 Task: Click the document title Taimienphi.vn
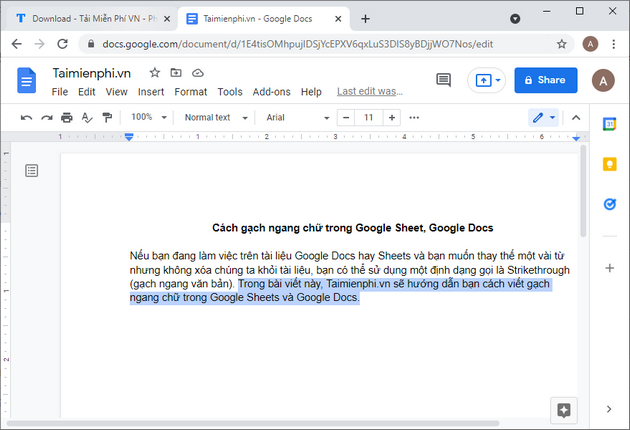pos(92,73)
